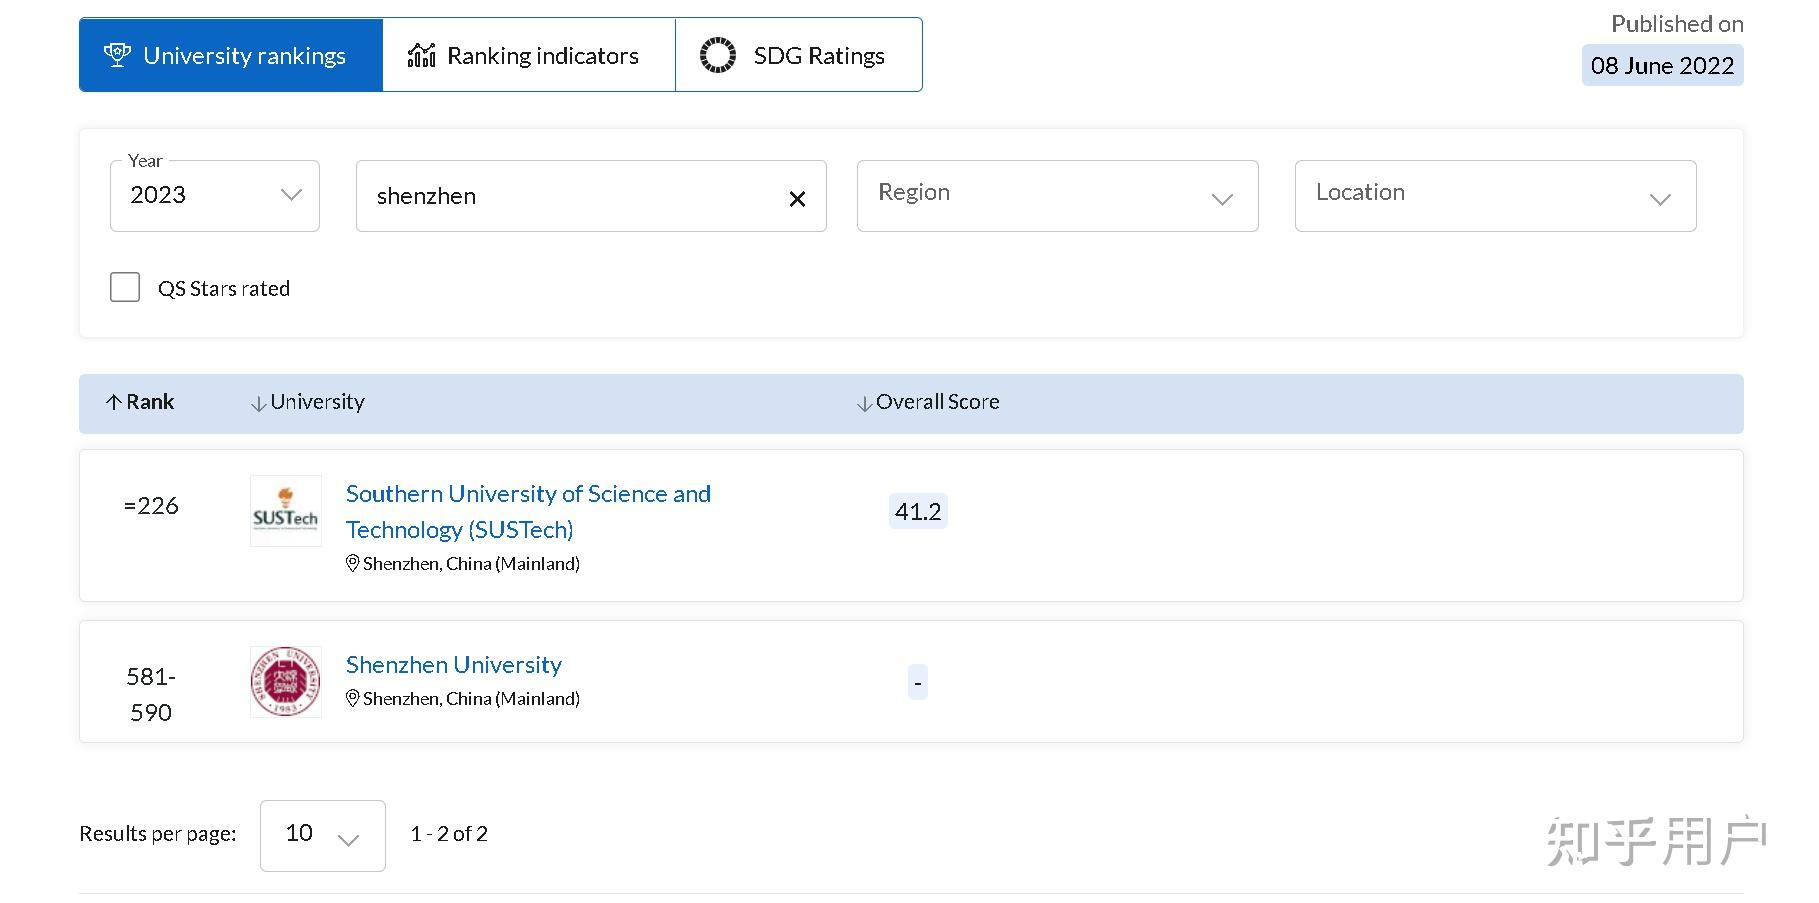The width and height of the screenshot is (1819, 903).
Task: Click the 08 June 2022 published date
Action: (x=1662, y=66)
